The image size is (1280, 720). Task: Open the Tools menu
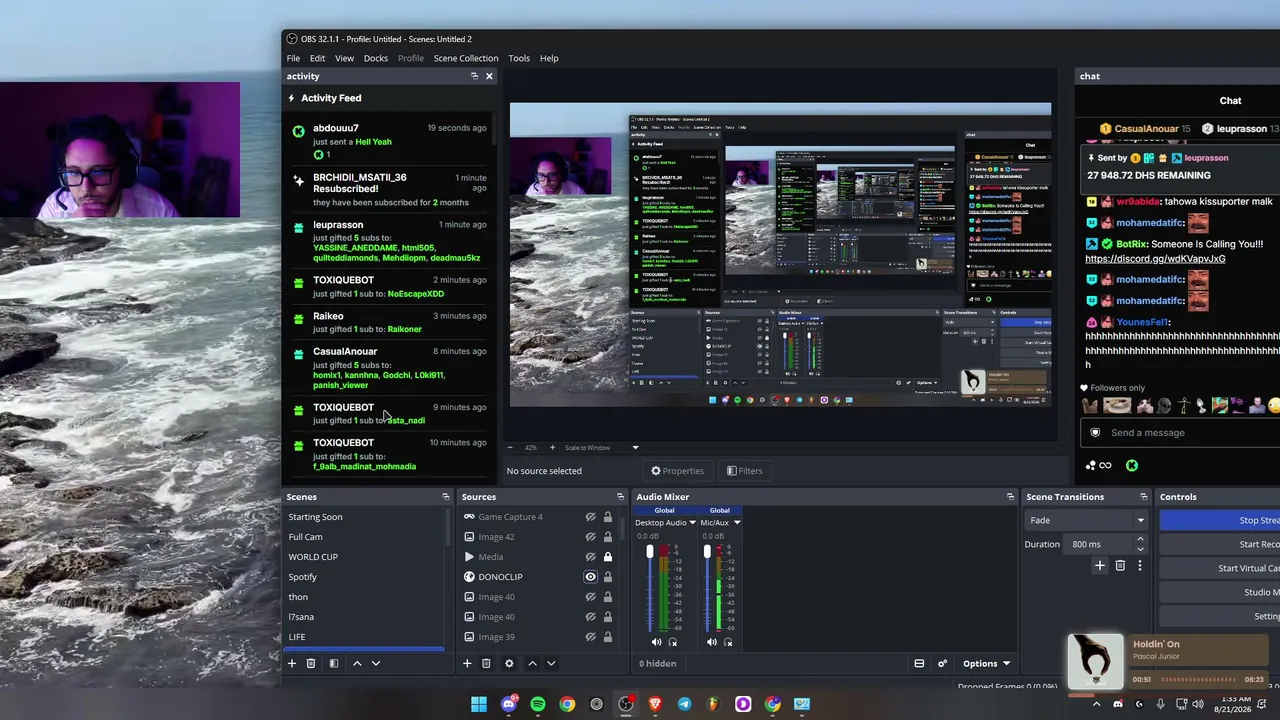coord(519,58)
